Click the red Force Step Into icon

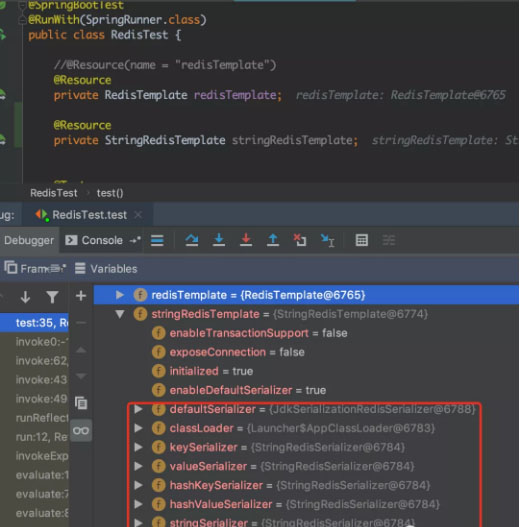(246, 240)
